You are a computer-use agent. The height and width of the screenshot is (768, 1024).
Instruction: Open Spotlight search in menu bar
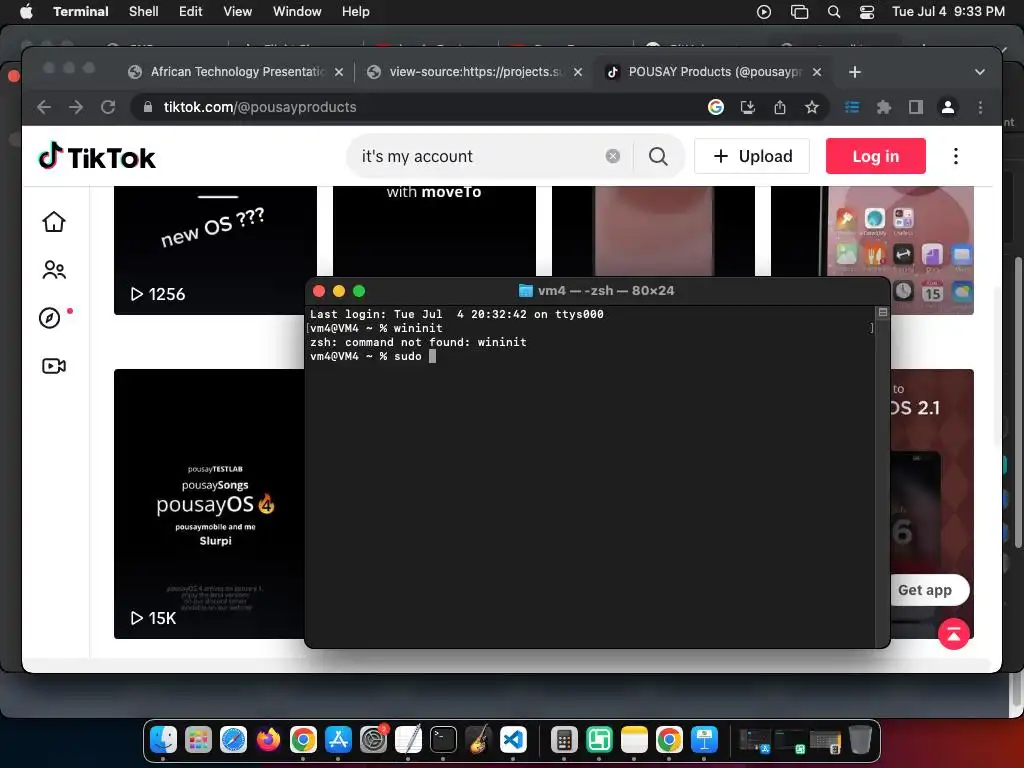click(834, 12)
